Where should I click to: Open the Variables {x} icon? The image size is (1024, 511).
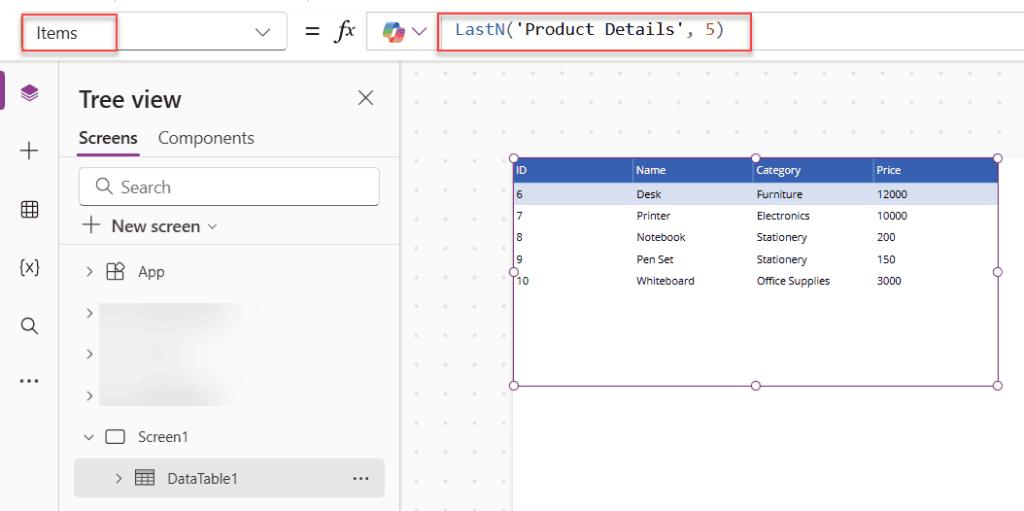point(29,267)
